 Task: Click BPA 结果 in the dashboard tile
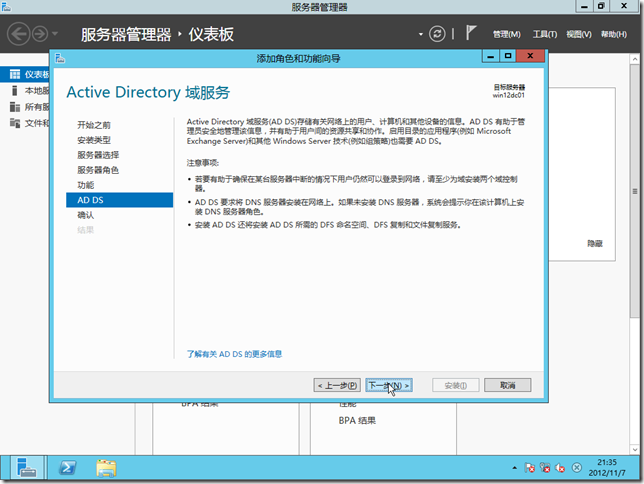(x=357, y=420)
